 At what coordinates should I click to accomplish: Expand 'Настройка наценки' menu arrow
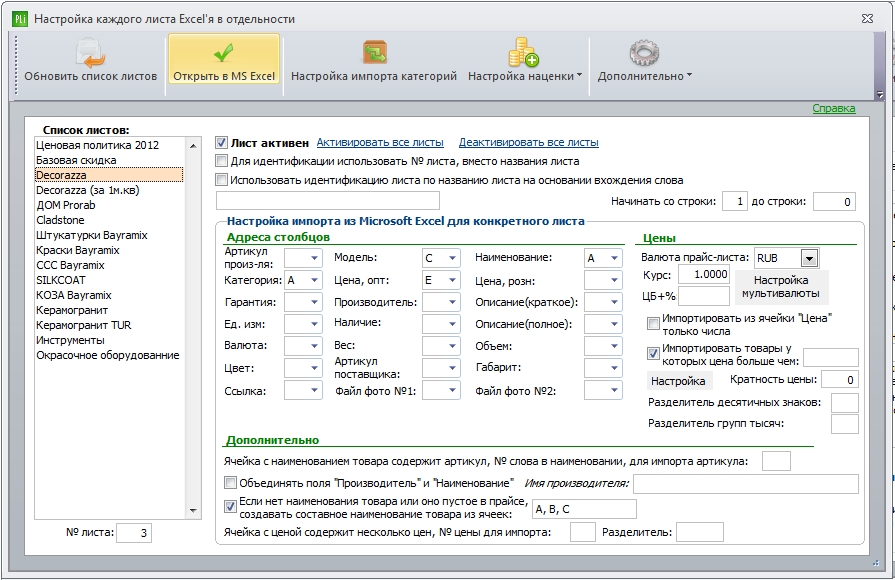579,75
